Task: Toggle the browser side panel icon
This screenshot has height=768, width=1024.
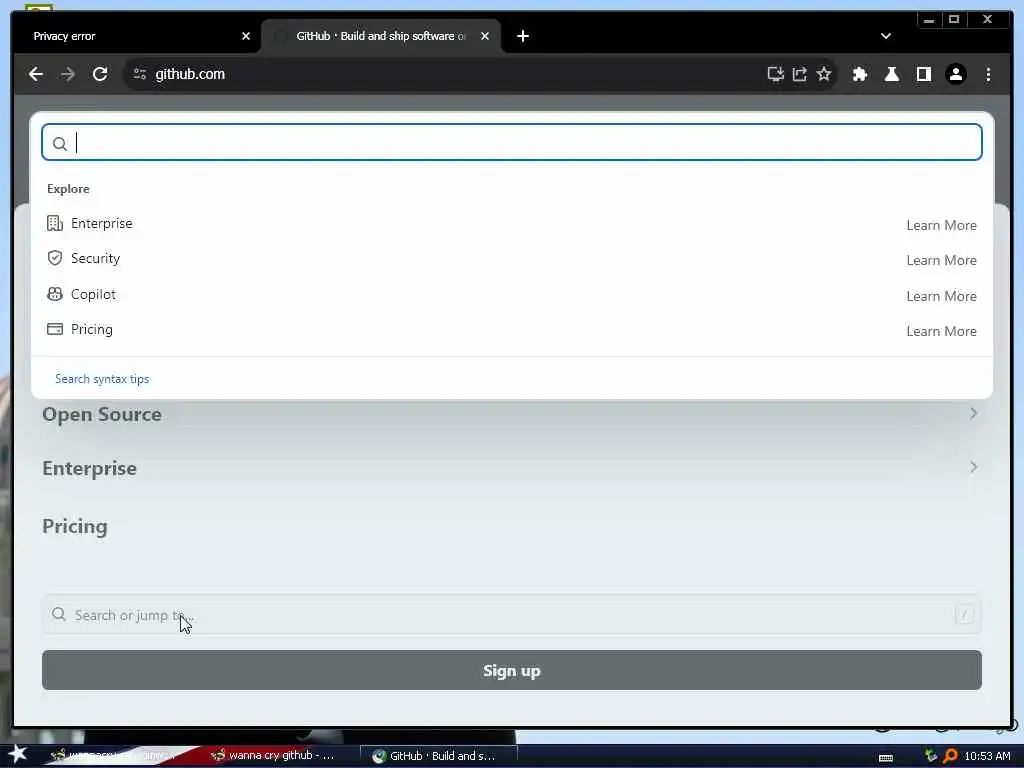Action: 923,74
